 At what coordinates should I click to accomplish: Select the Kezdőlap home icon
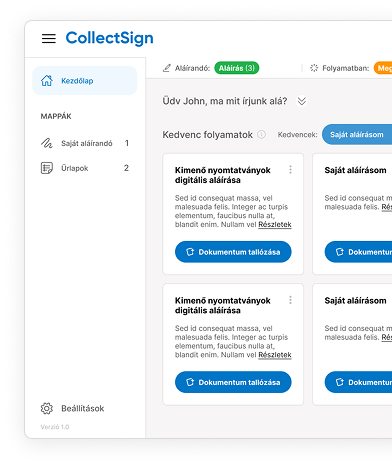pos(47,81)
